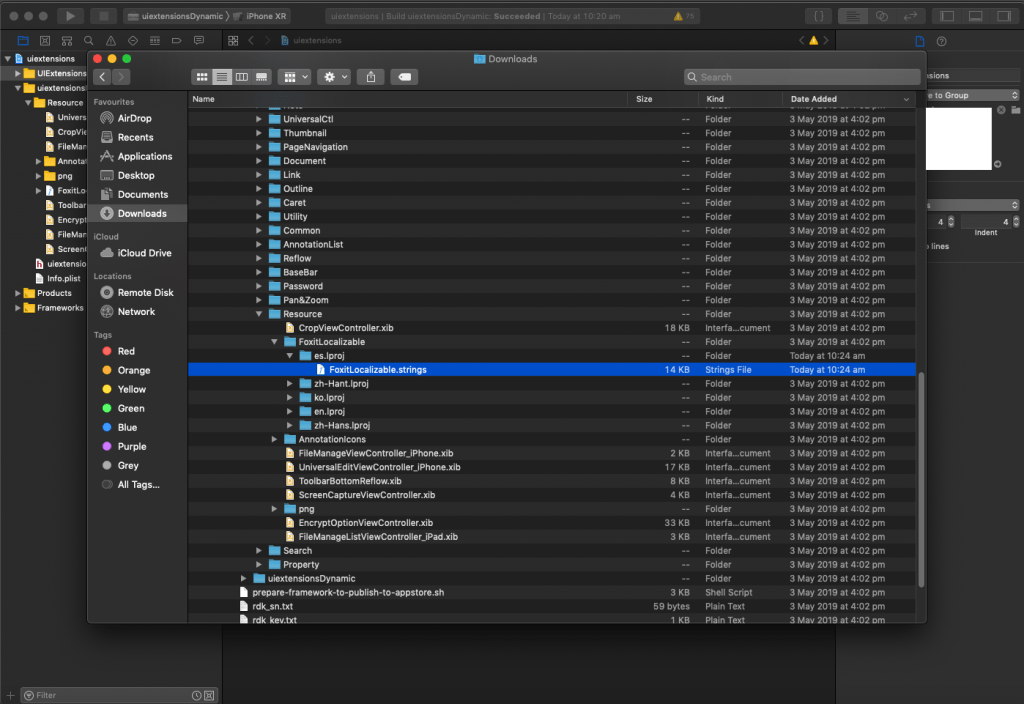Click the Xcode Run (play) button
Image resolution: width=1024 pixels, height=704 pixels.
coord(71,16)
